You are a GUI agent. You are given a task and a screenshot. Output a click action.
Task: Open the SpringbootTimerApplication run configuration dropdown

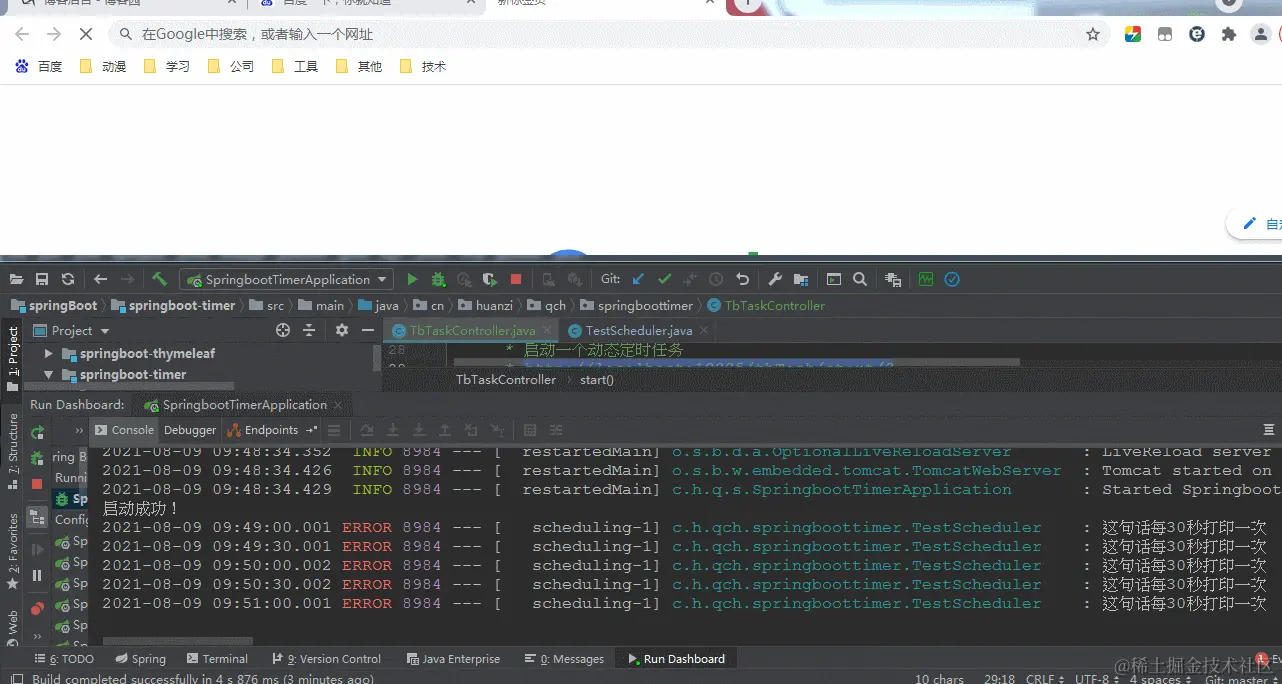tap(287, 280)
